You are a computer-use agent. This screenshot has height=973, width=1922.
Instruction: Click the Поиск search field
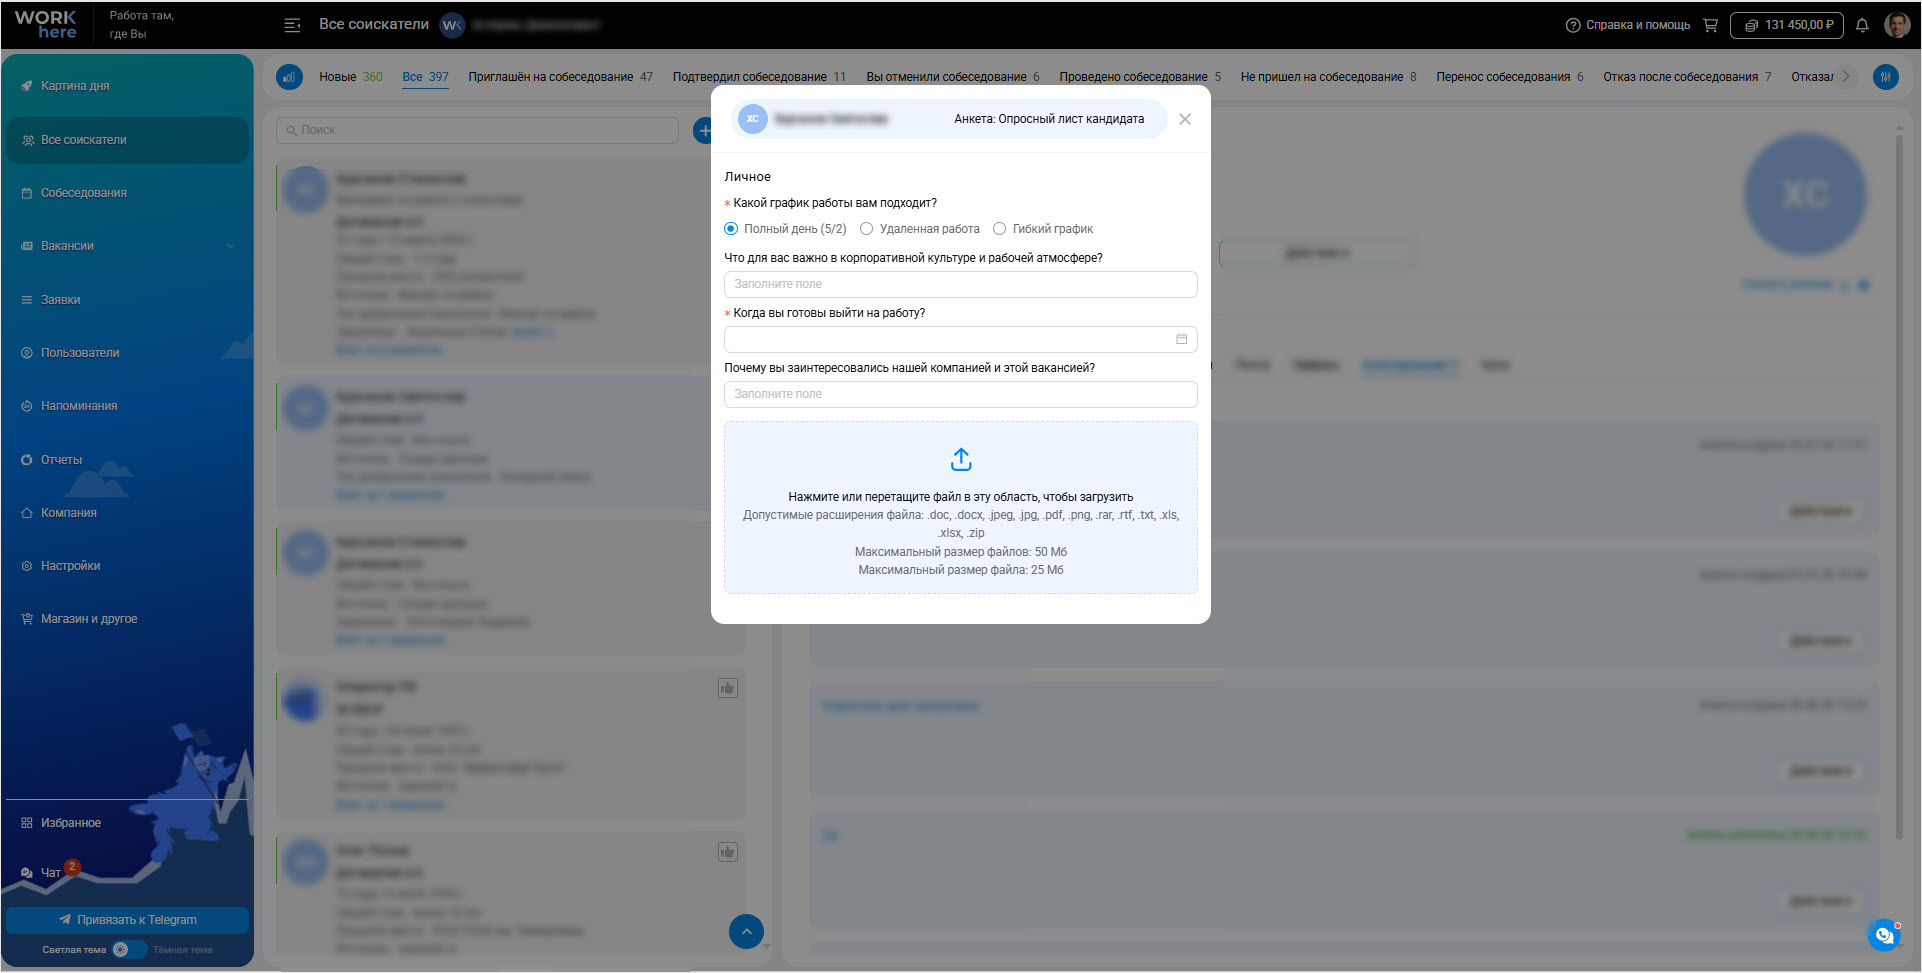click(x=477, y=130)
